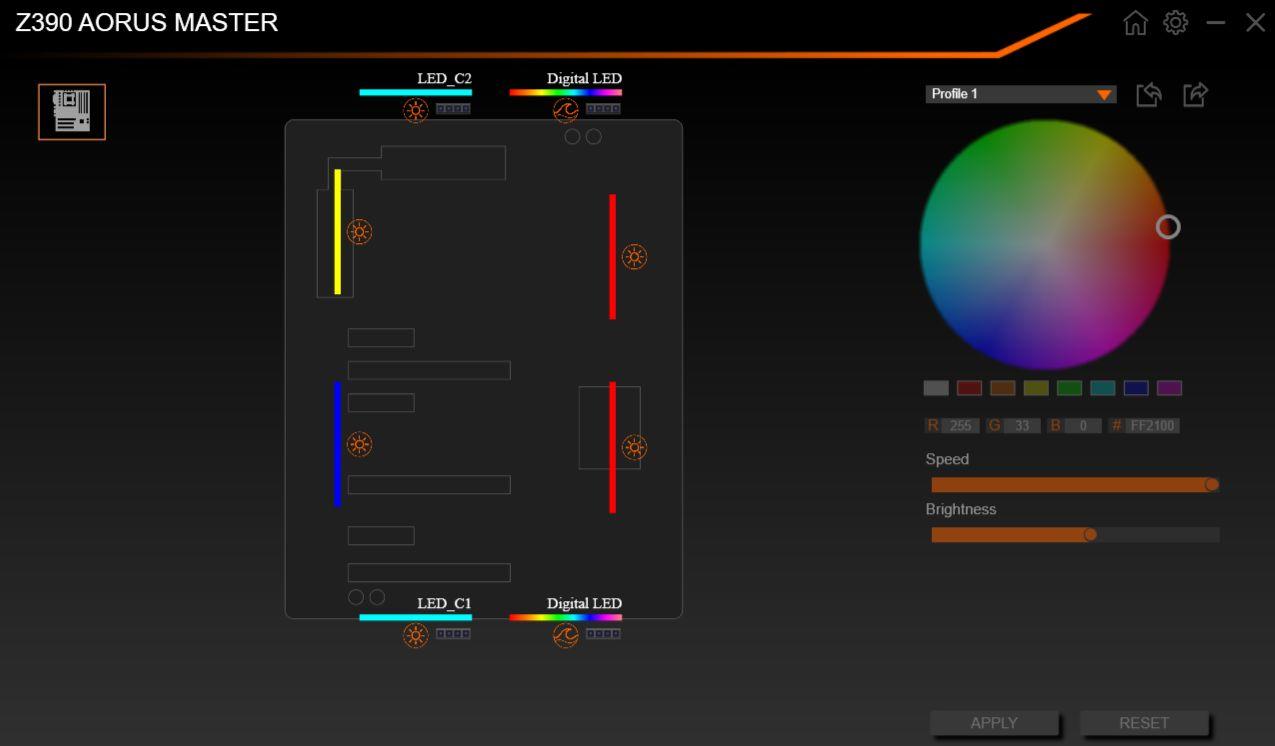This screenshot has height=746, width=1275.
Task: Click the home icon in title bar
Action: pos(1135,23)
